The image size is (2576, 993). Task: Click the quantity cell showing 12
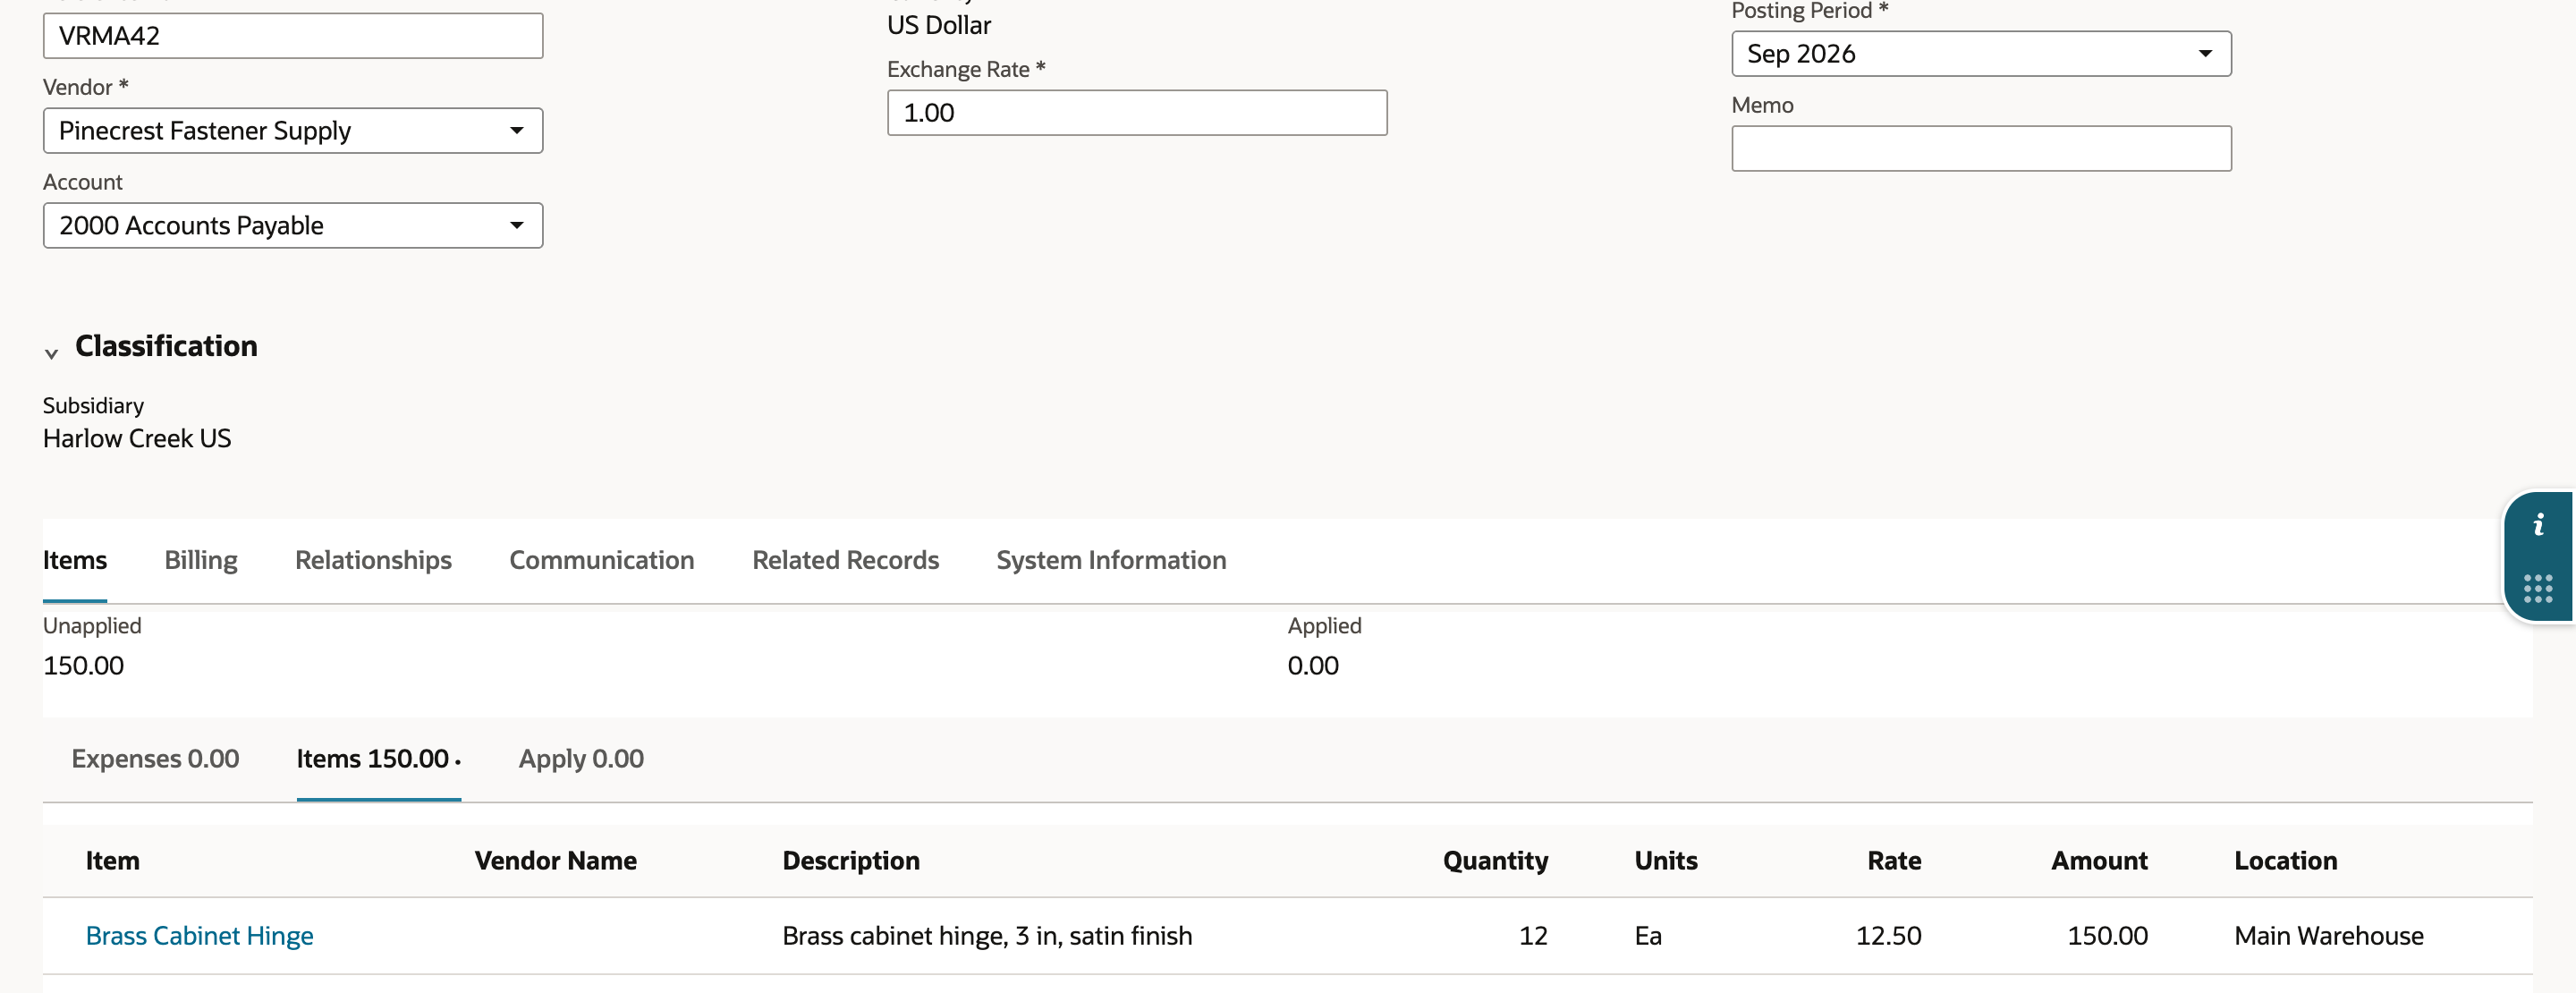click(x=1533, y=936)
